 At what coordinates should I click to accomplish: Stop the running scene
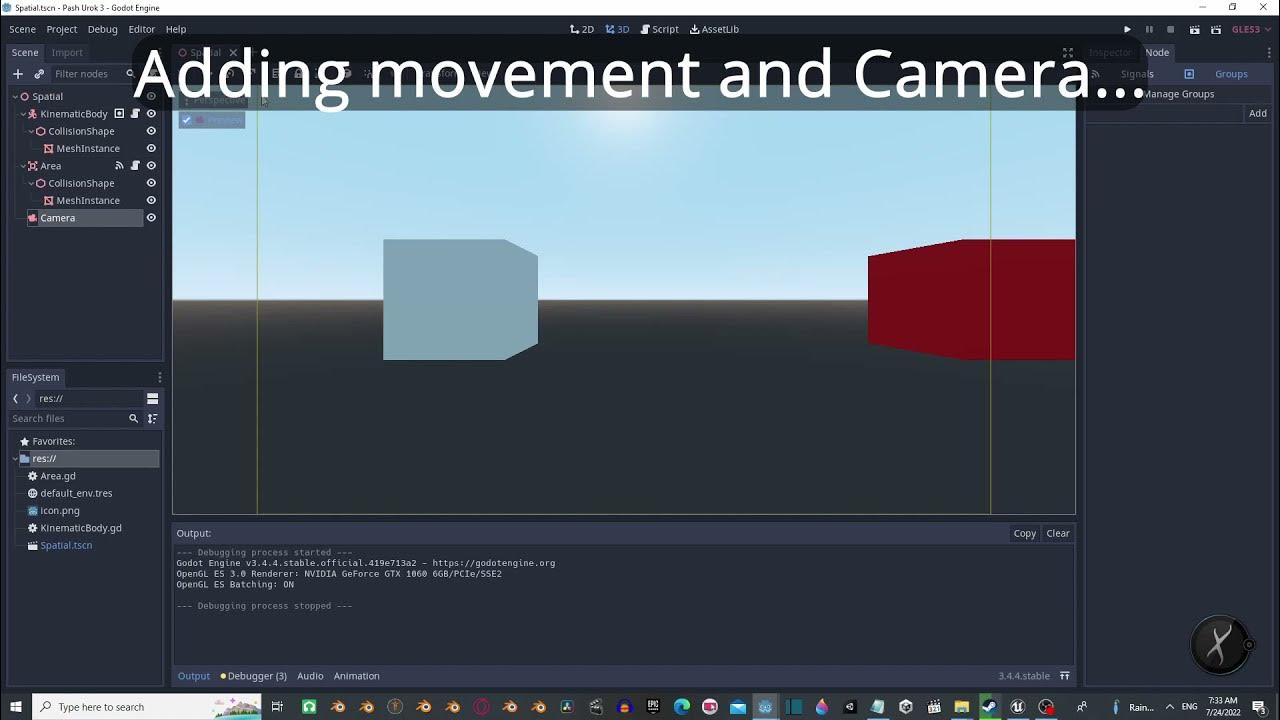(1170, 30)
